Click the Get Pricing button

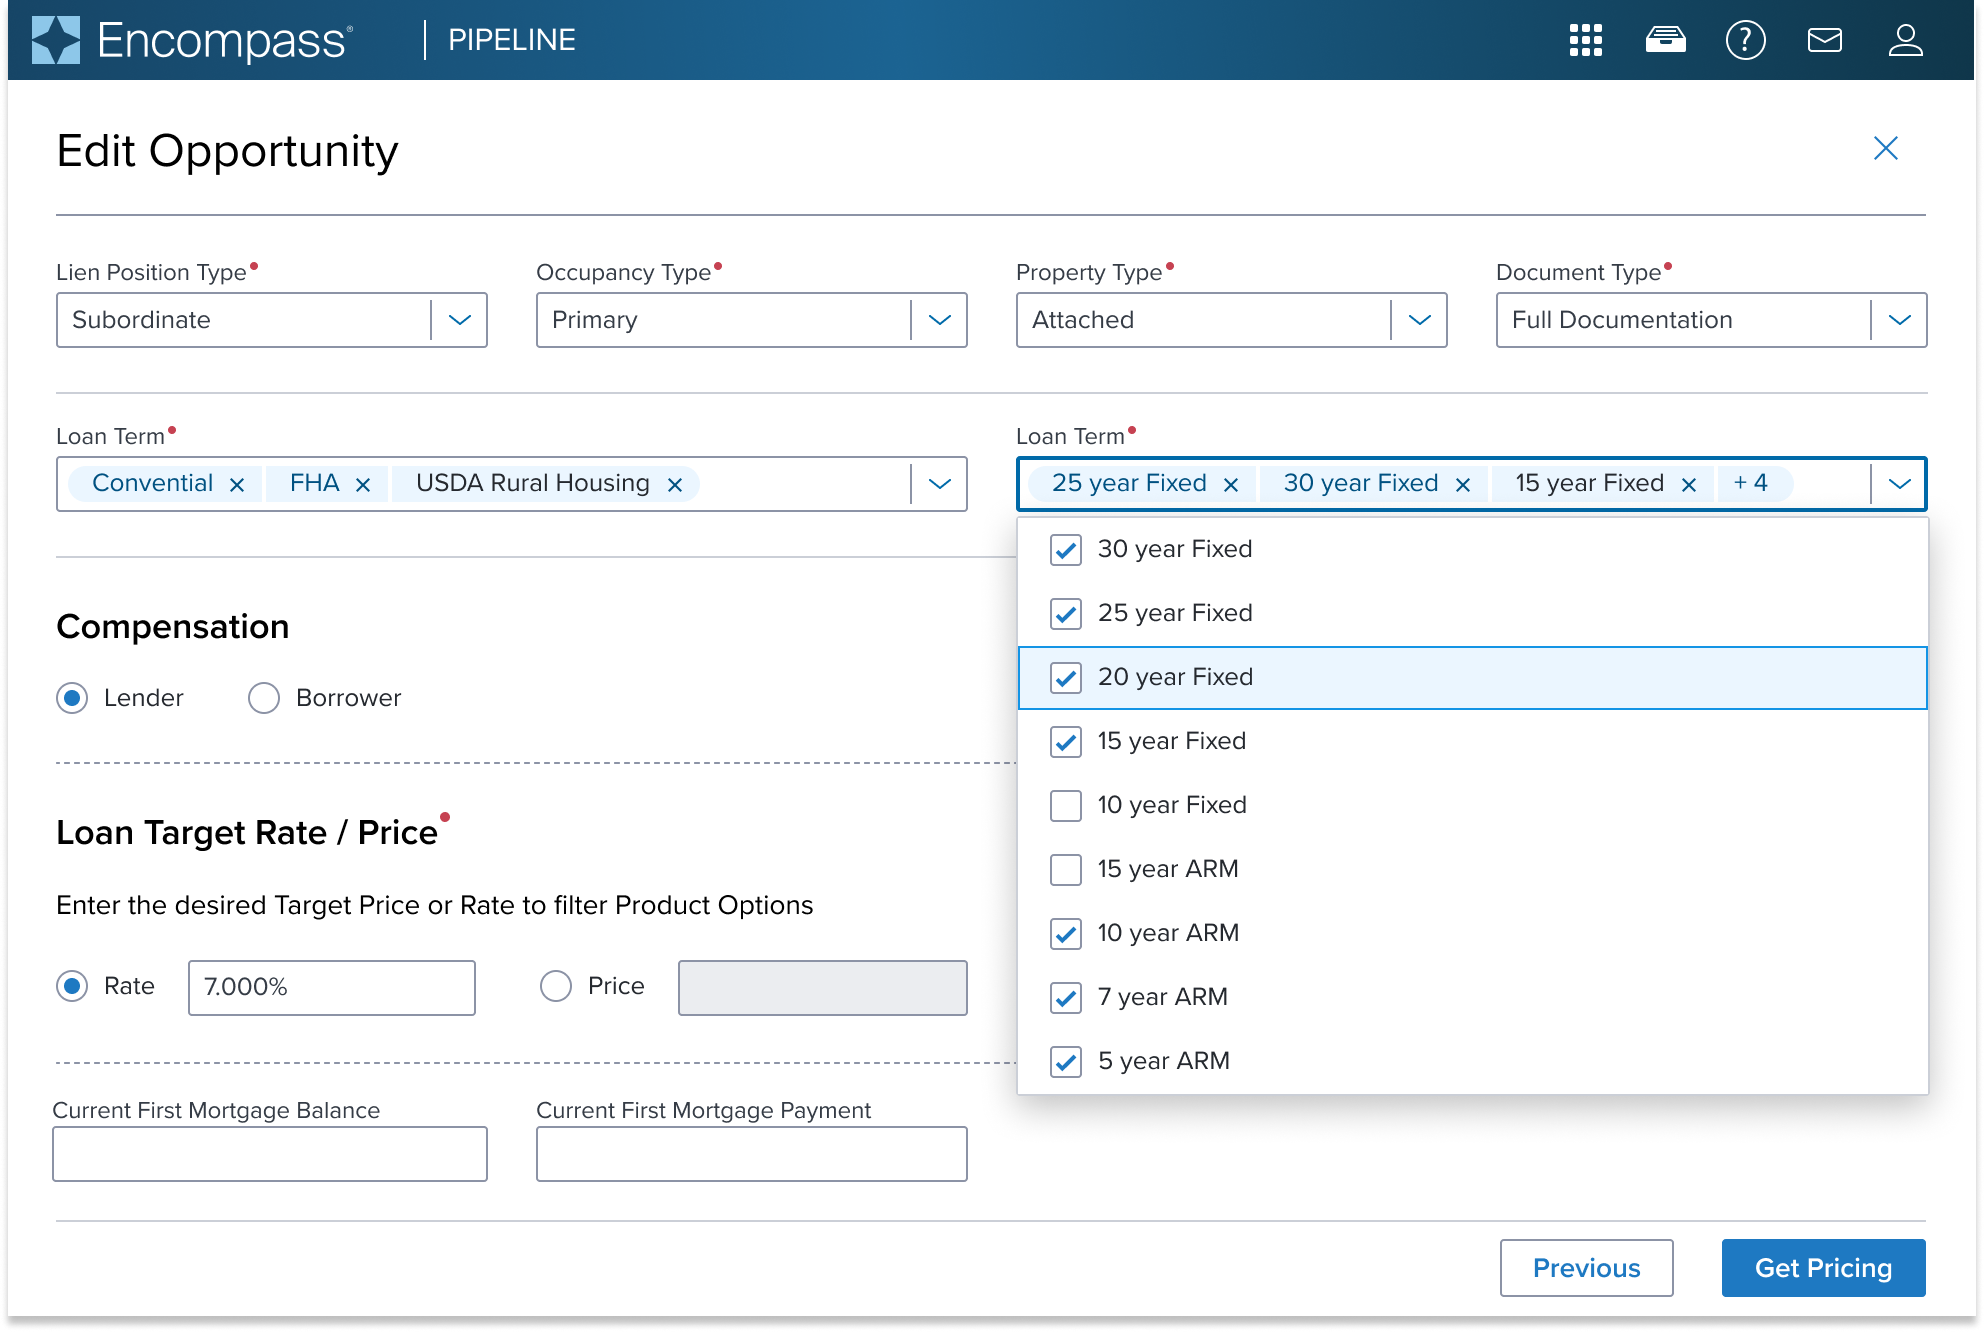click(x=1823, y=1268)
